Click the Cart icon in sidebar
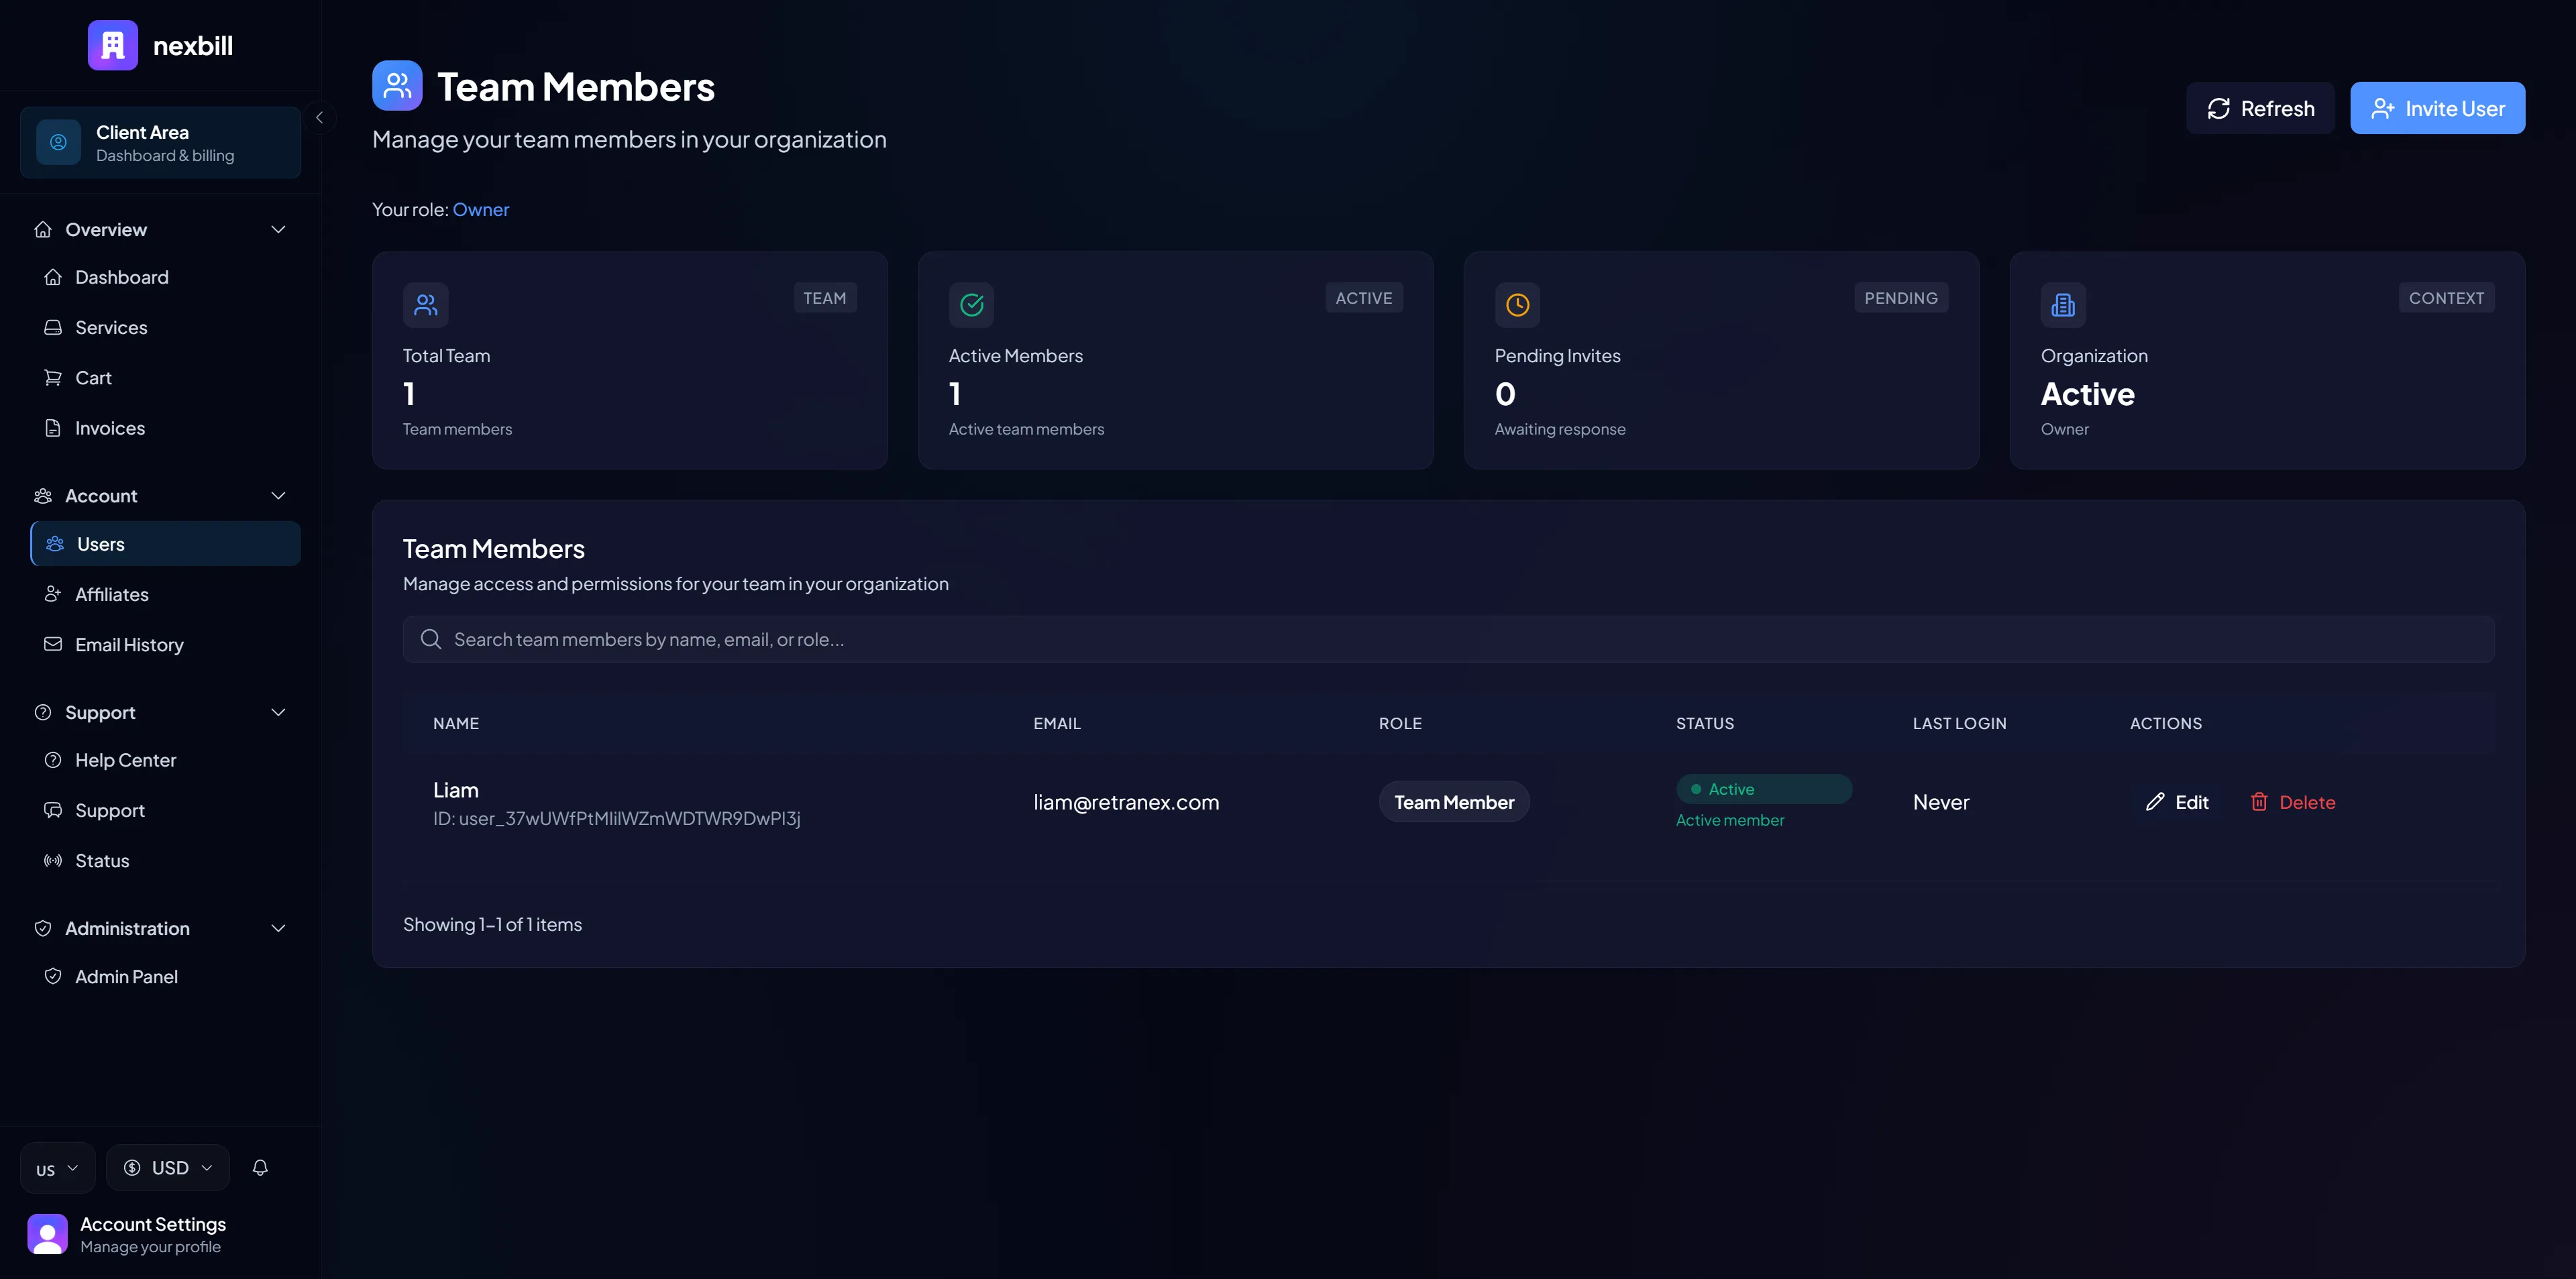The width and height of the screenshot is (2576, 1279). (54, 377)
